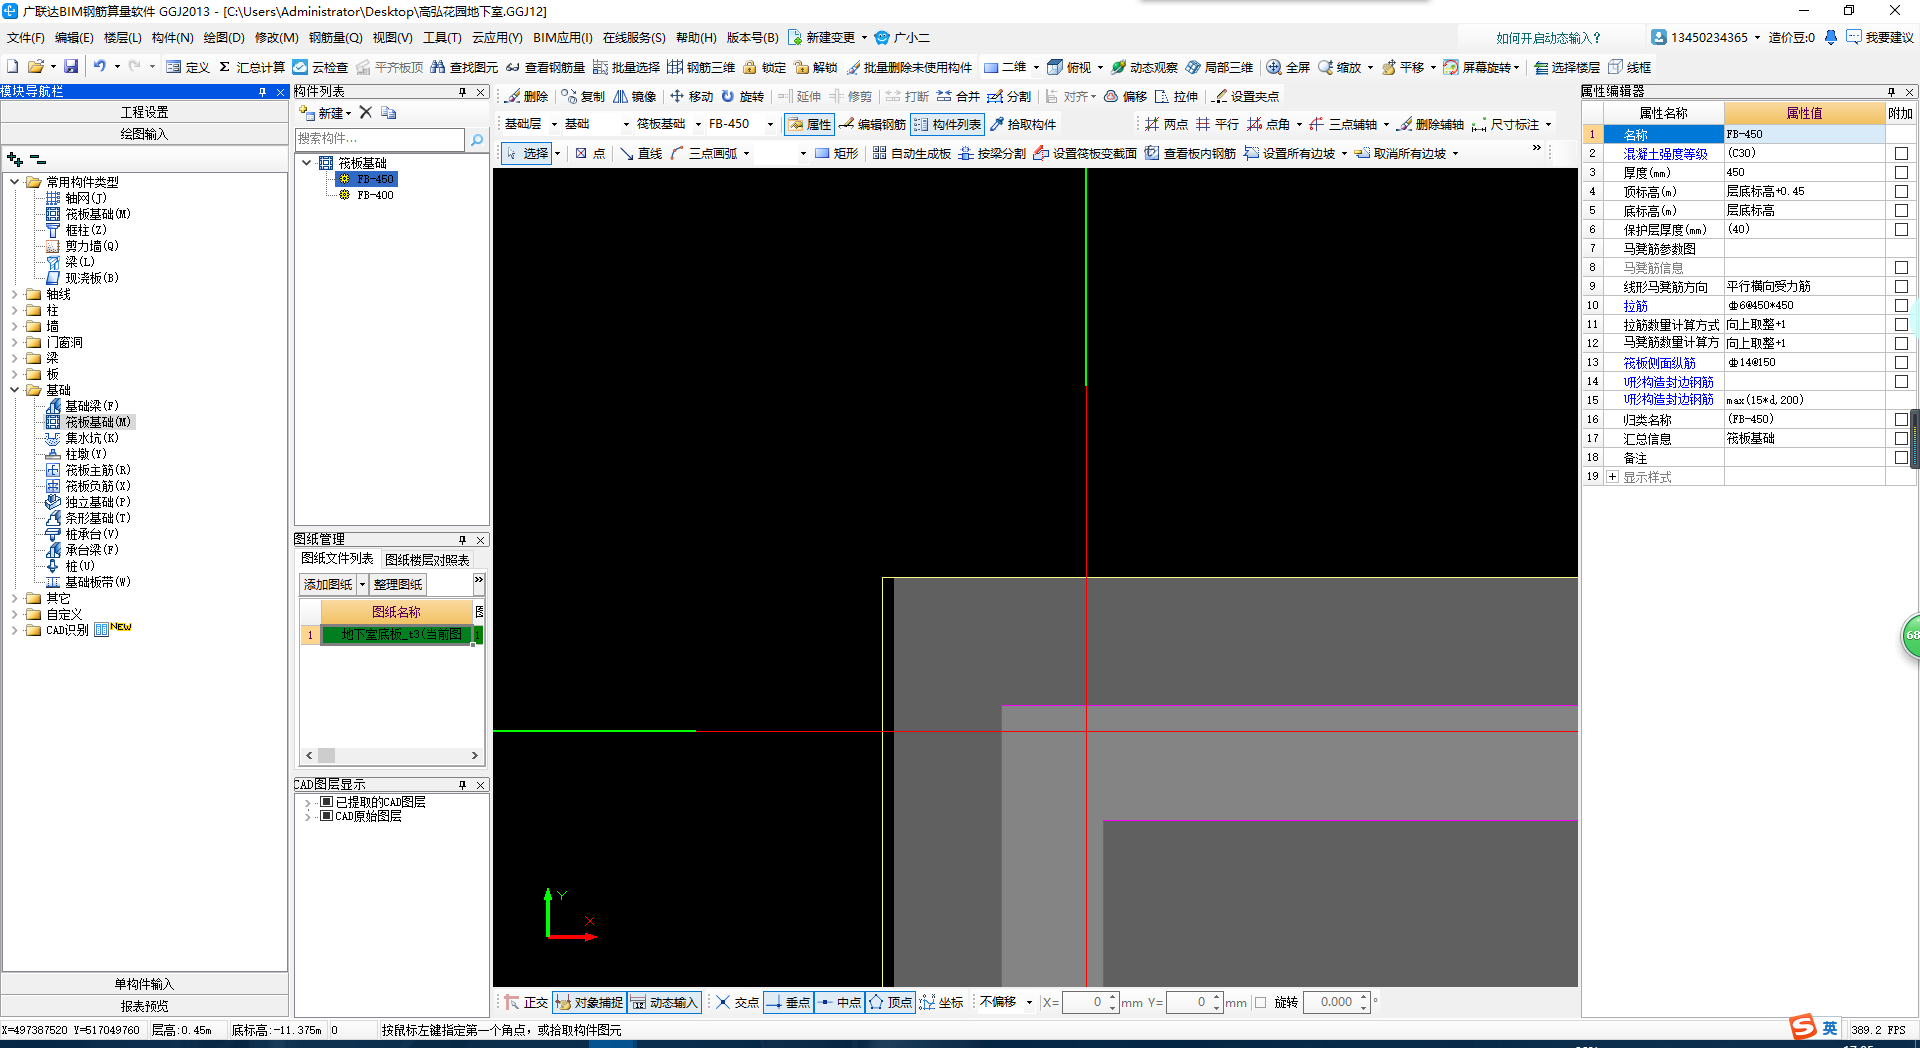Toggle checkbox for 混凝土强度等级 row
Viewport: 1920px width, 1048px height.
(x=1901, y=154)
